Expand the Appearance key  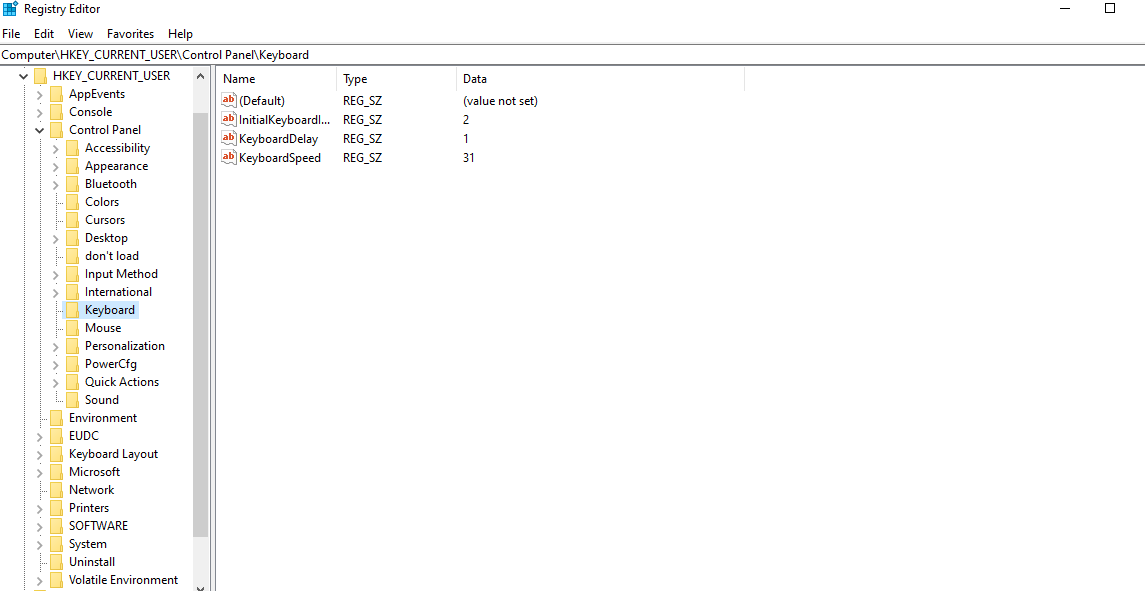point(55,167)
